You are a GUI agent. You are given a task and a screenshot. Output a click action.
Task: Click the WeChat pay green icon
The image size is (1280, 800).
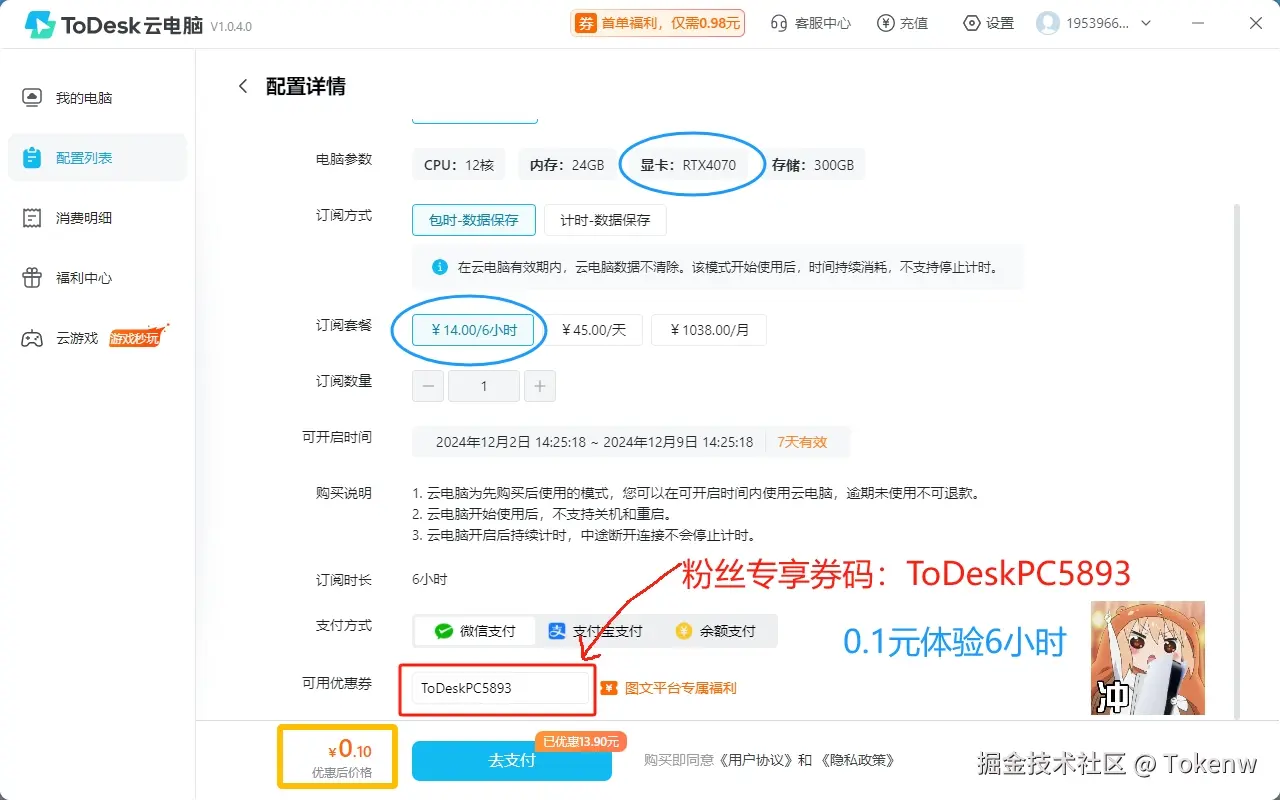[443, 631]
